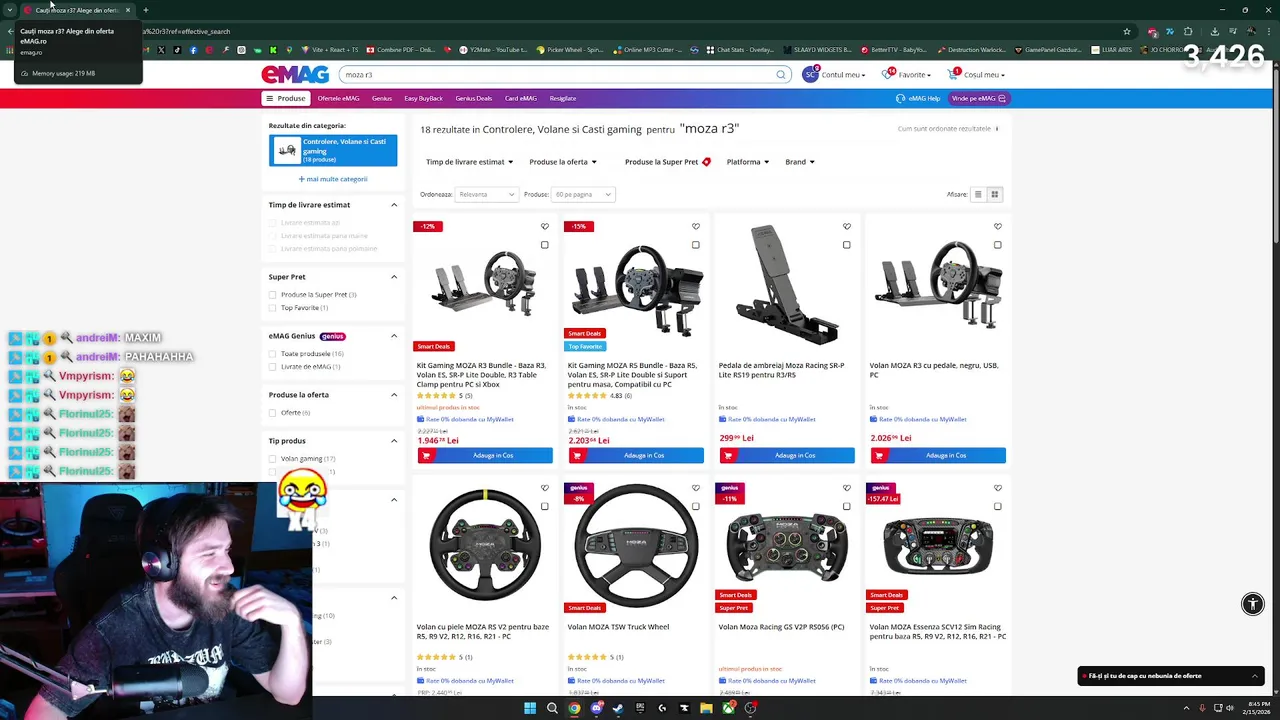Tick compare checkbox on Kit Gaming MOZA R3 Bundle
This screenshot has width=1280, height=720.
point(545,245)
